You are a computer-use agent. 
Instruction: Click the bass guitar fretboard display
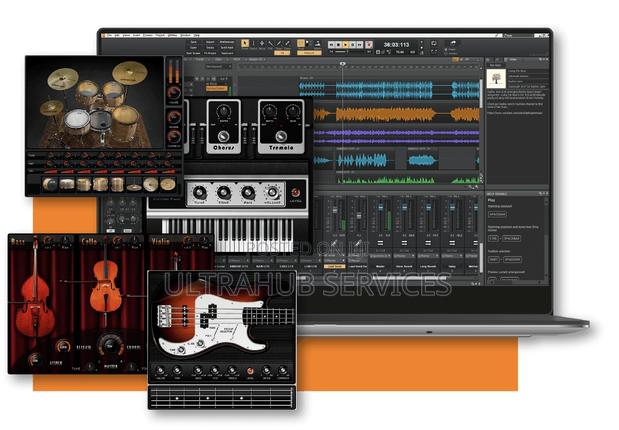(221, 397)
